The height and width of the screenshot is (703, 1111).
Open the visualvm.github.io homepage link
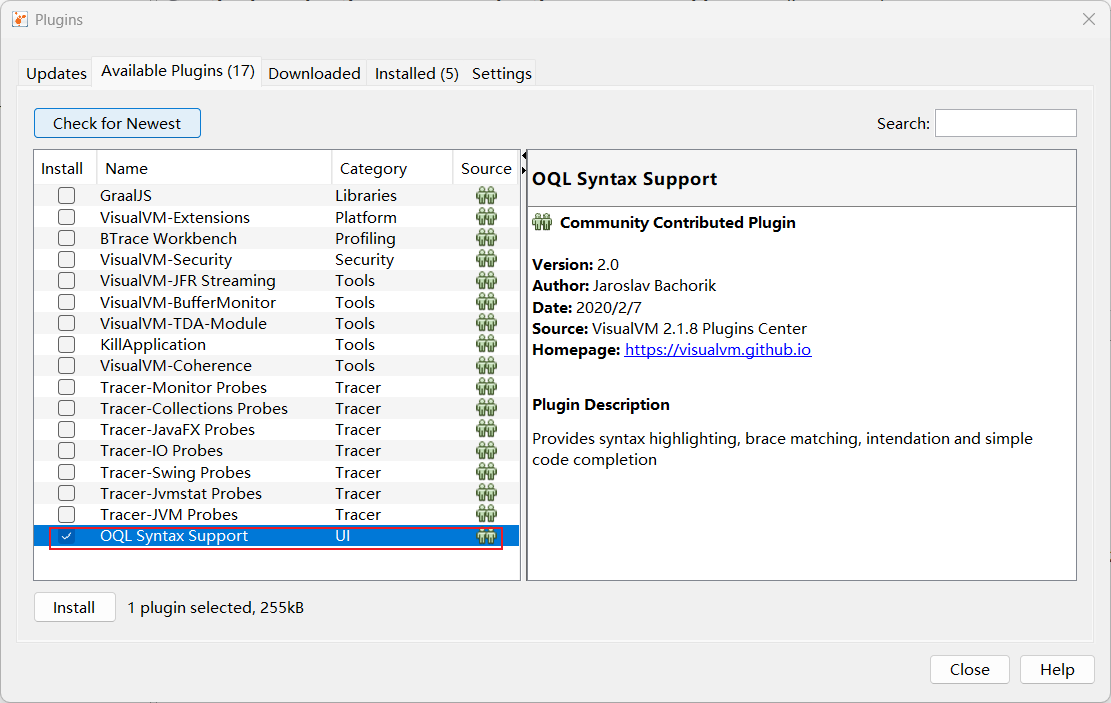pyautogui.click(x=717, y=350)
